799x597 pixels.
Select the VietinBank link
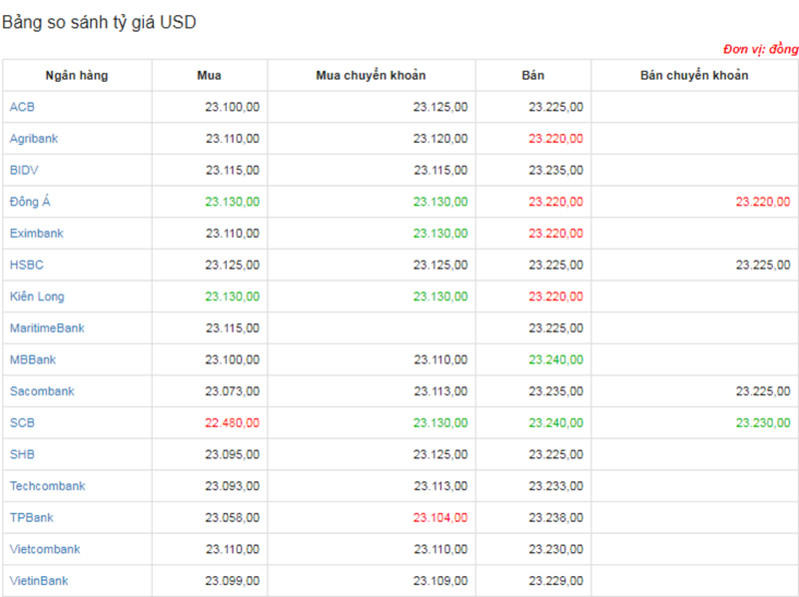(x=39, y=581)
